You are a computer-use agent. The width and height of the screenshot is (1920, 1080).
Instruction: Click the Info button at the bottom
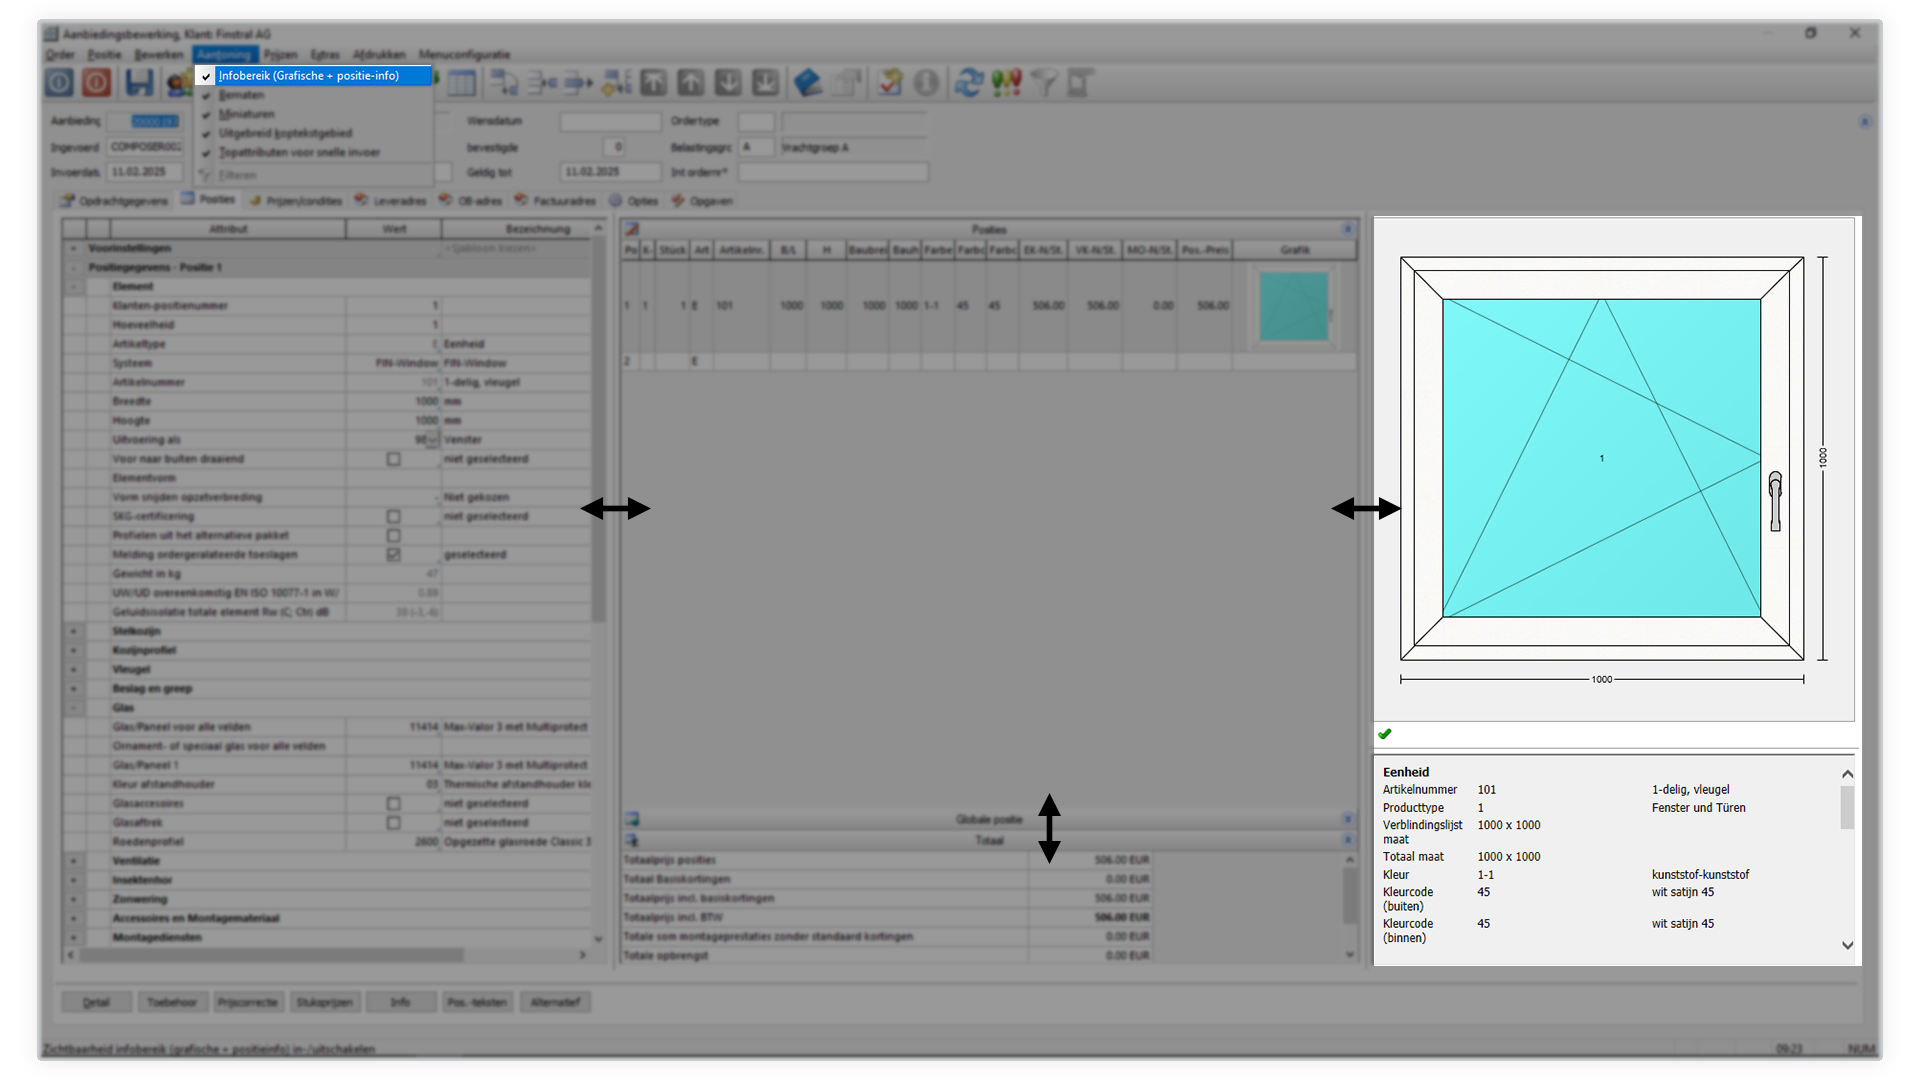(400, 1002)
